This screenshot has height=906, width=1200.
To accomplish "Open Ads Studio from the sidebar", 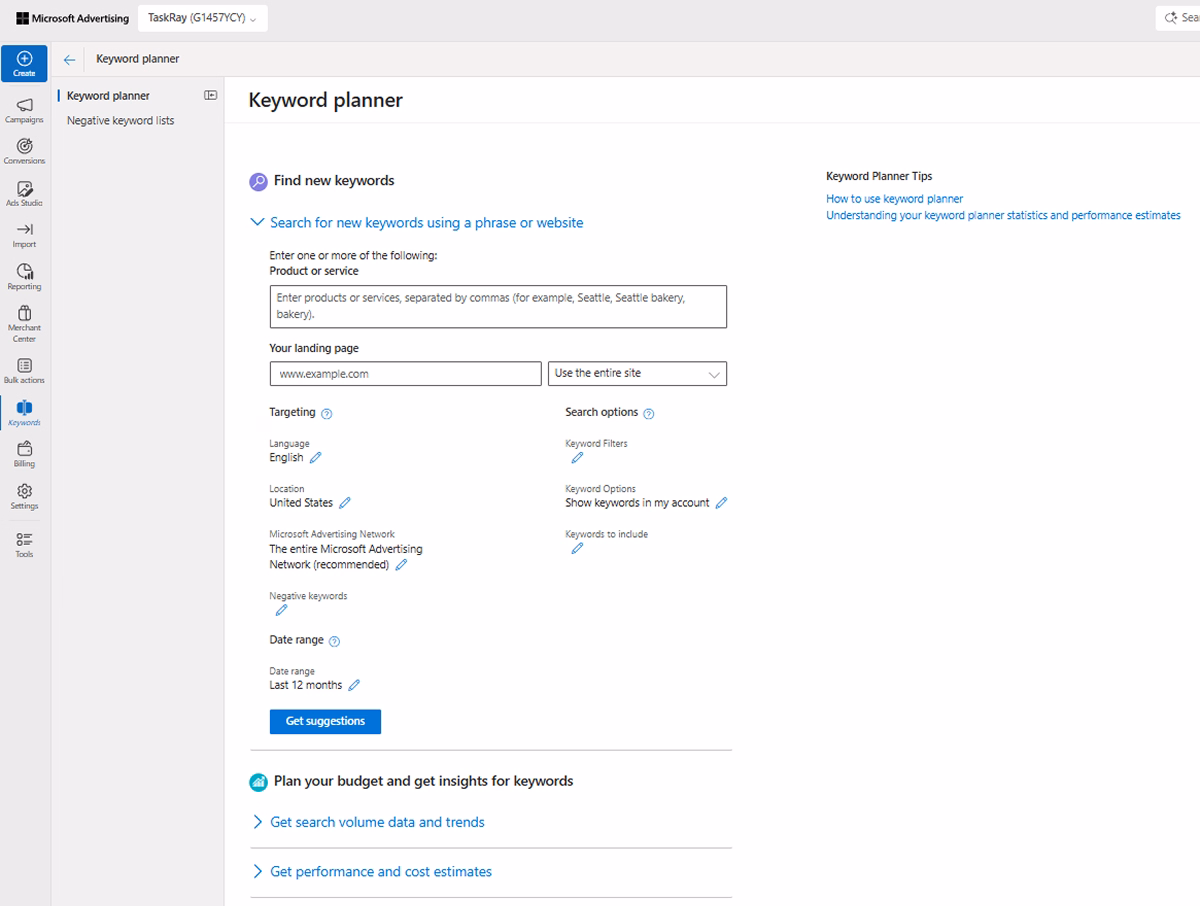I will coord(23,193).
